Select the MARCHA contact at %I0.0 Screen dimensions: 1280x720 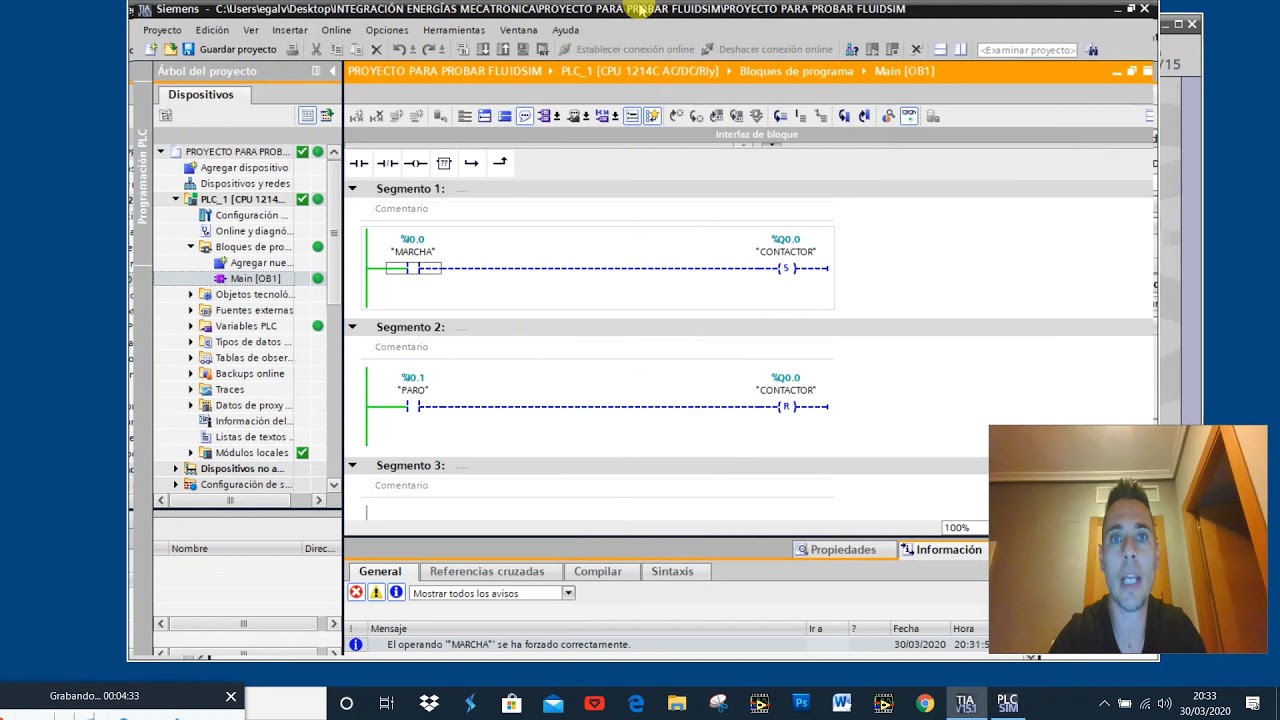[x=413, y=268]
